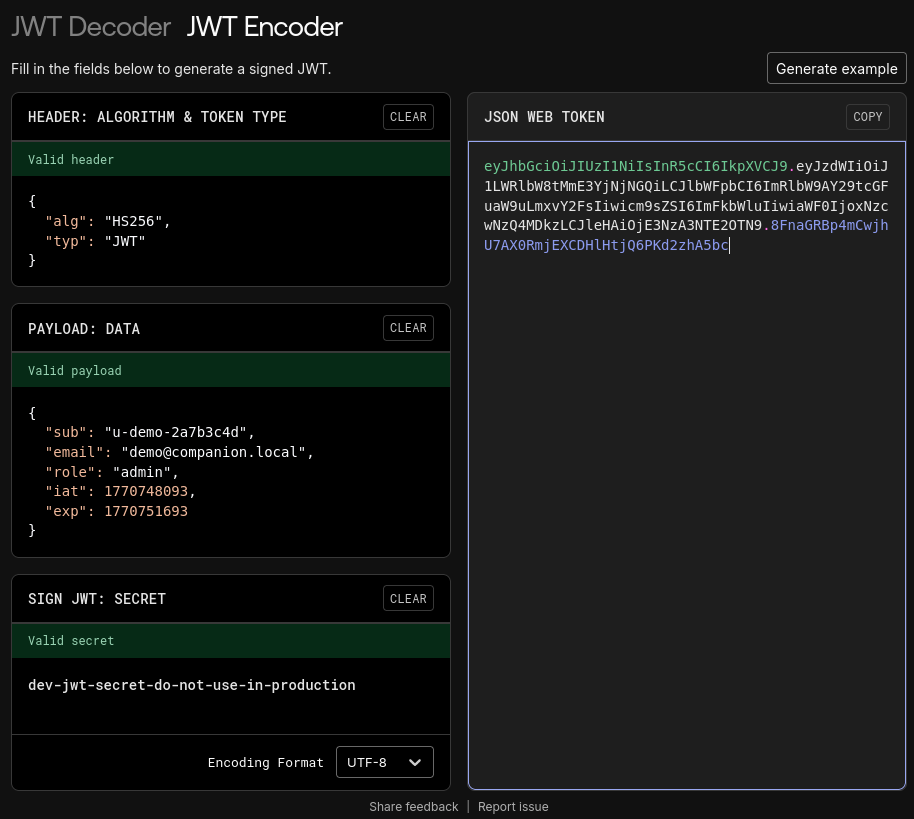Click the PAYLOAD: DATA heading
The image size is (914, 819).
pyautogui.click(x=84, y=329)
